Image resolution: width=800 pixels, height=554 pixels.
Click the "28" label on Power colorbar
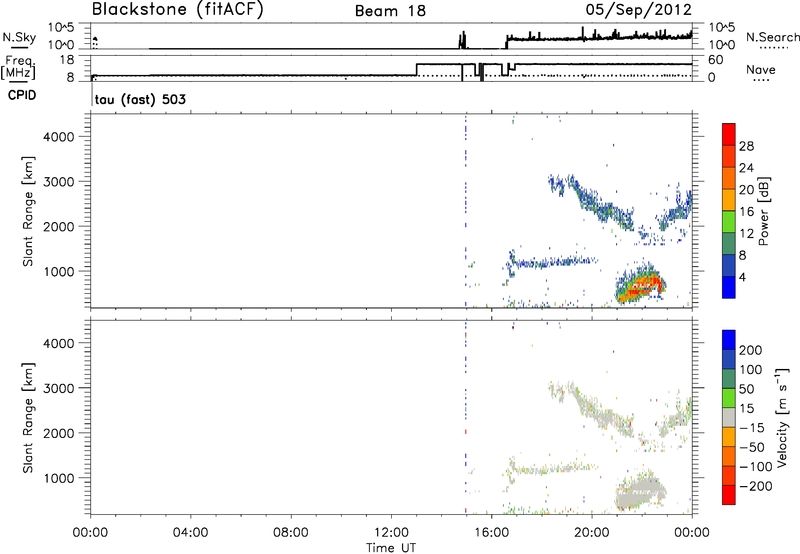pos(746,146)
